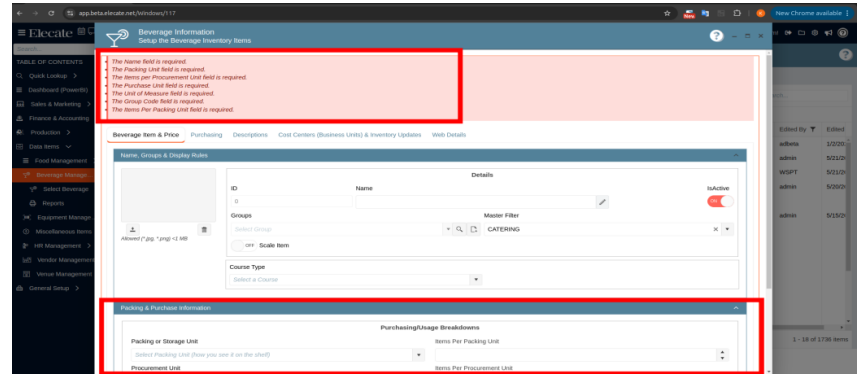
Task: Click adbeta in Edited By column
Action: click(789, 144)
